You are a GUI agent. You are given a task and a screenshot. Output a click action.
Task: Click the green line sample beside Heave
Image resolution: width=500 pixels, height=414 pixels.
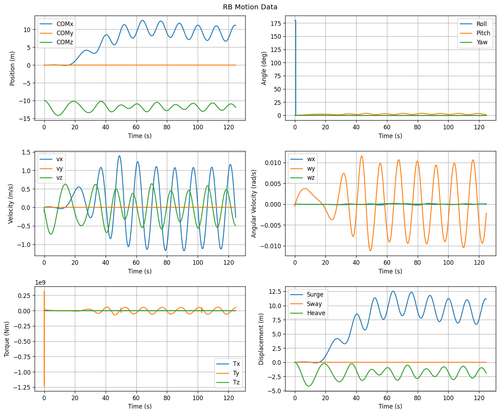click(297, 313)
